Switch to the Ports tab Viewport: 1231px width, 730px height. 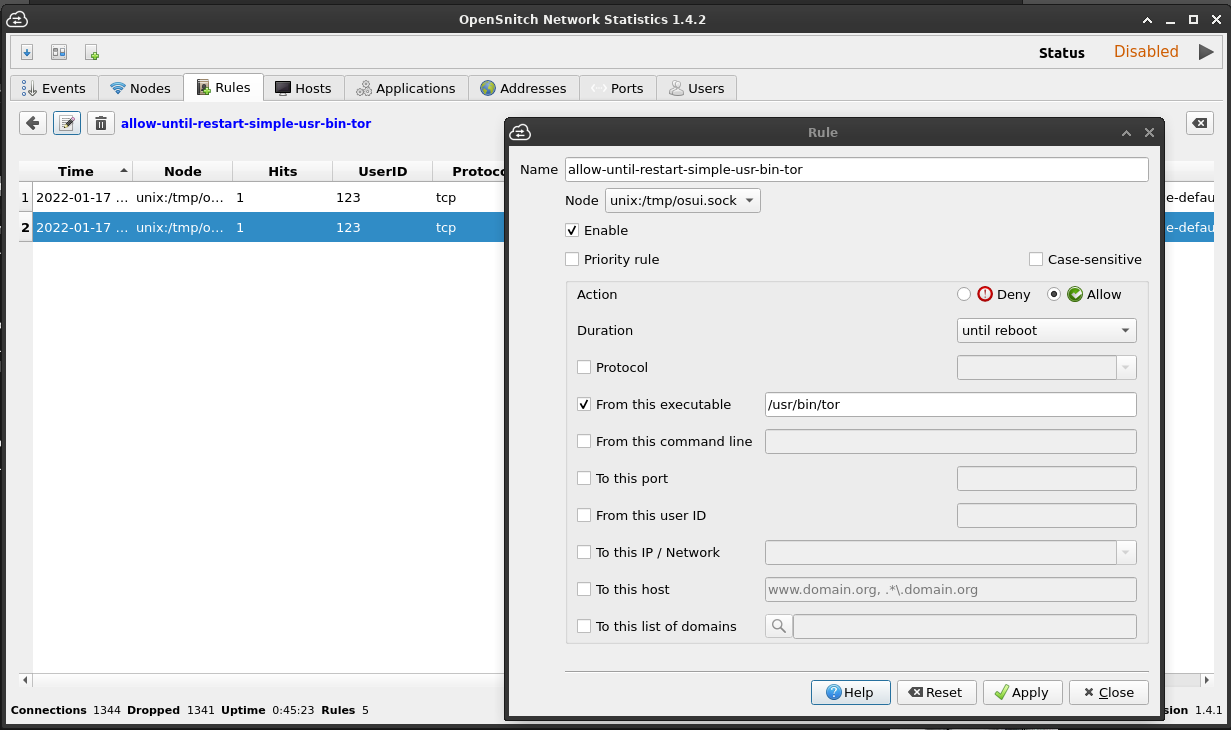coord(617,88)
